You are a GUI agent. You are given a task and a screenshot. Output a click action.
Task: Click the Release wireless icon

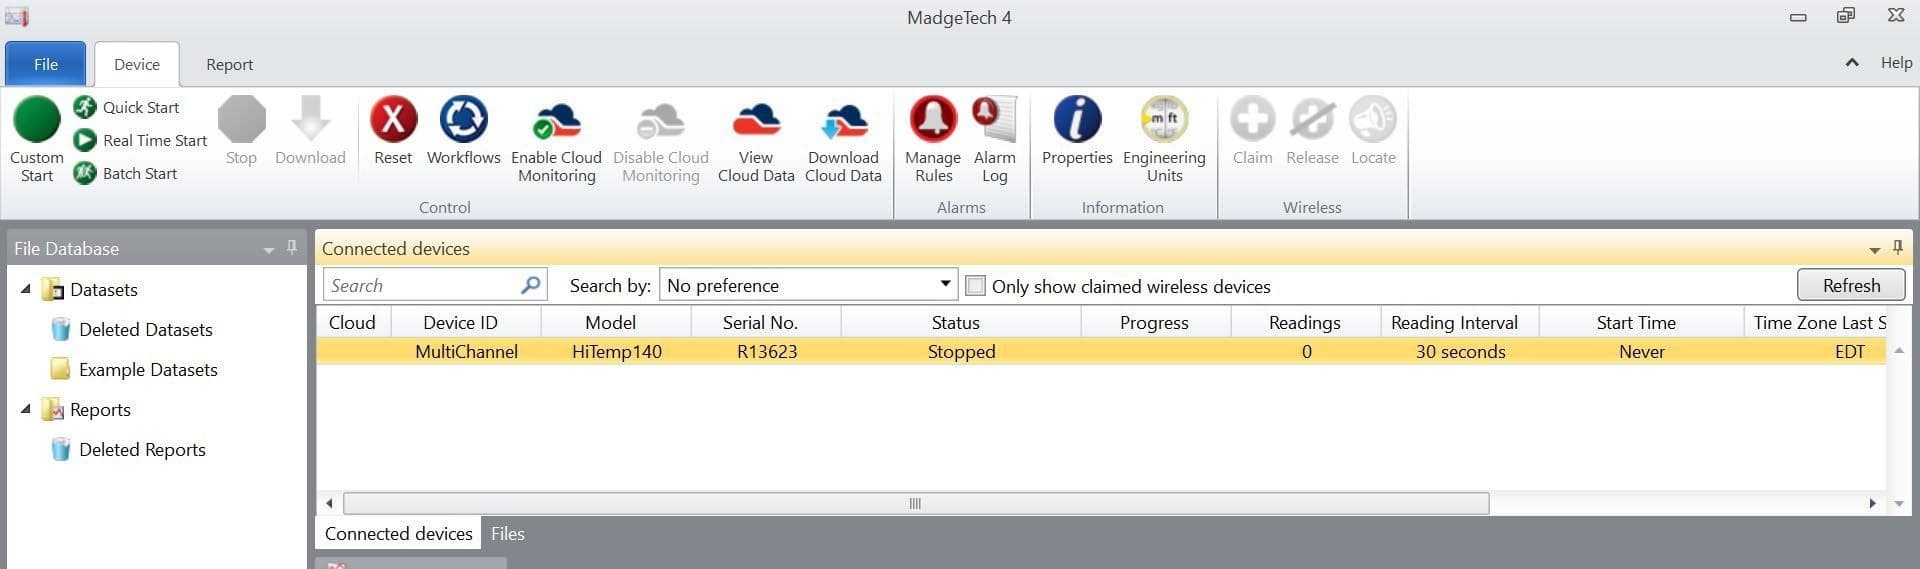[1312, 120]
